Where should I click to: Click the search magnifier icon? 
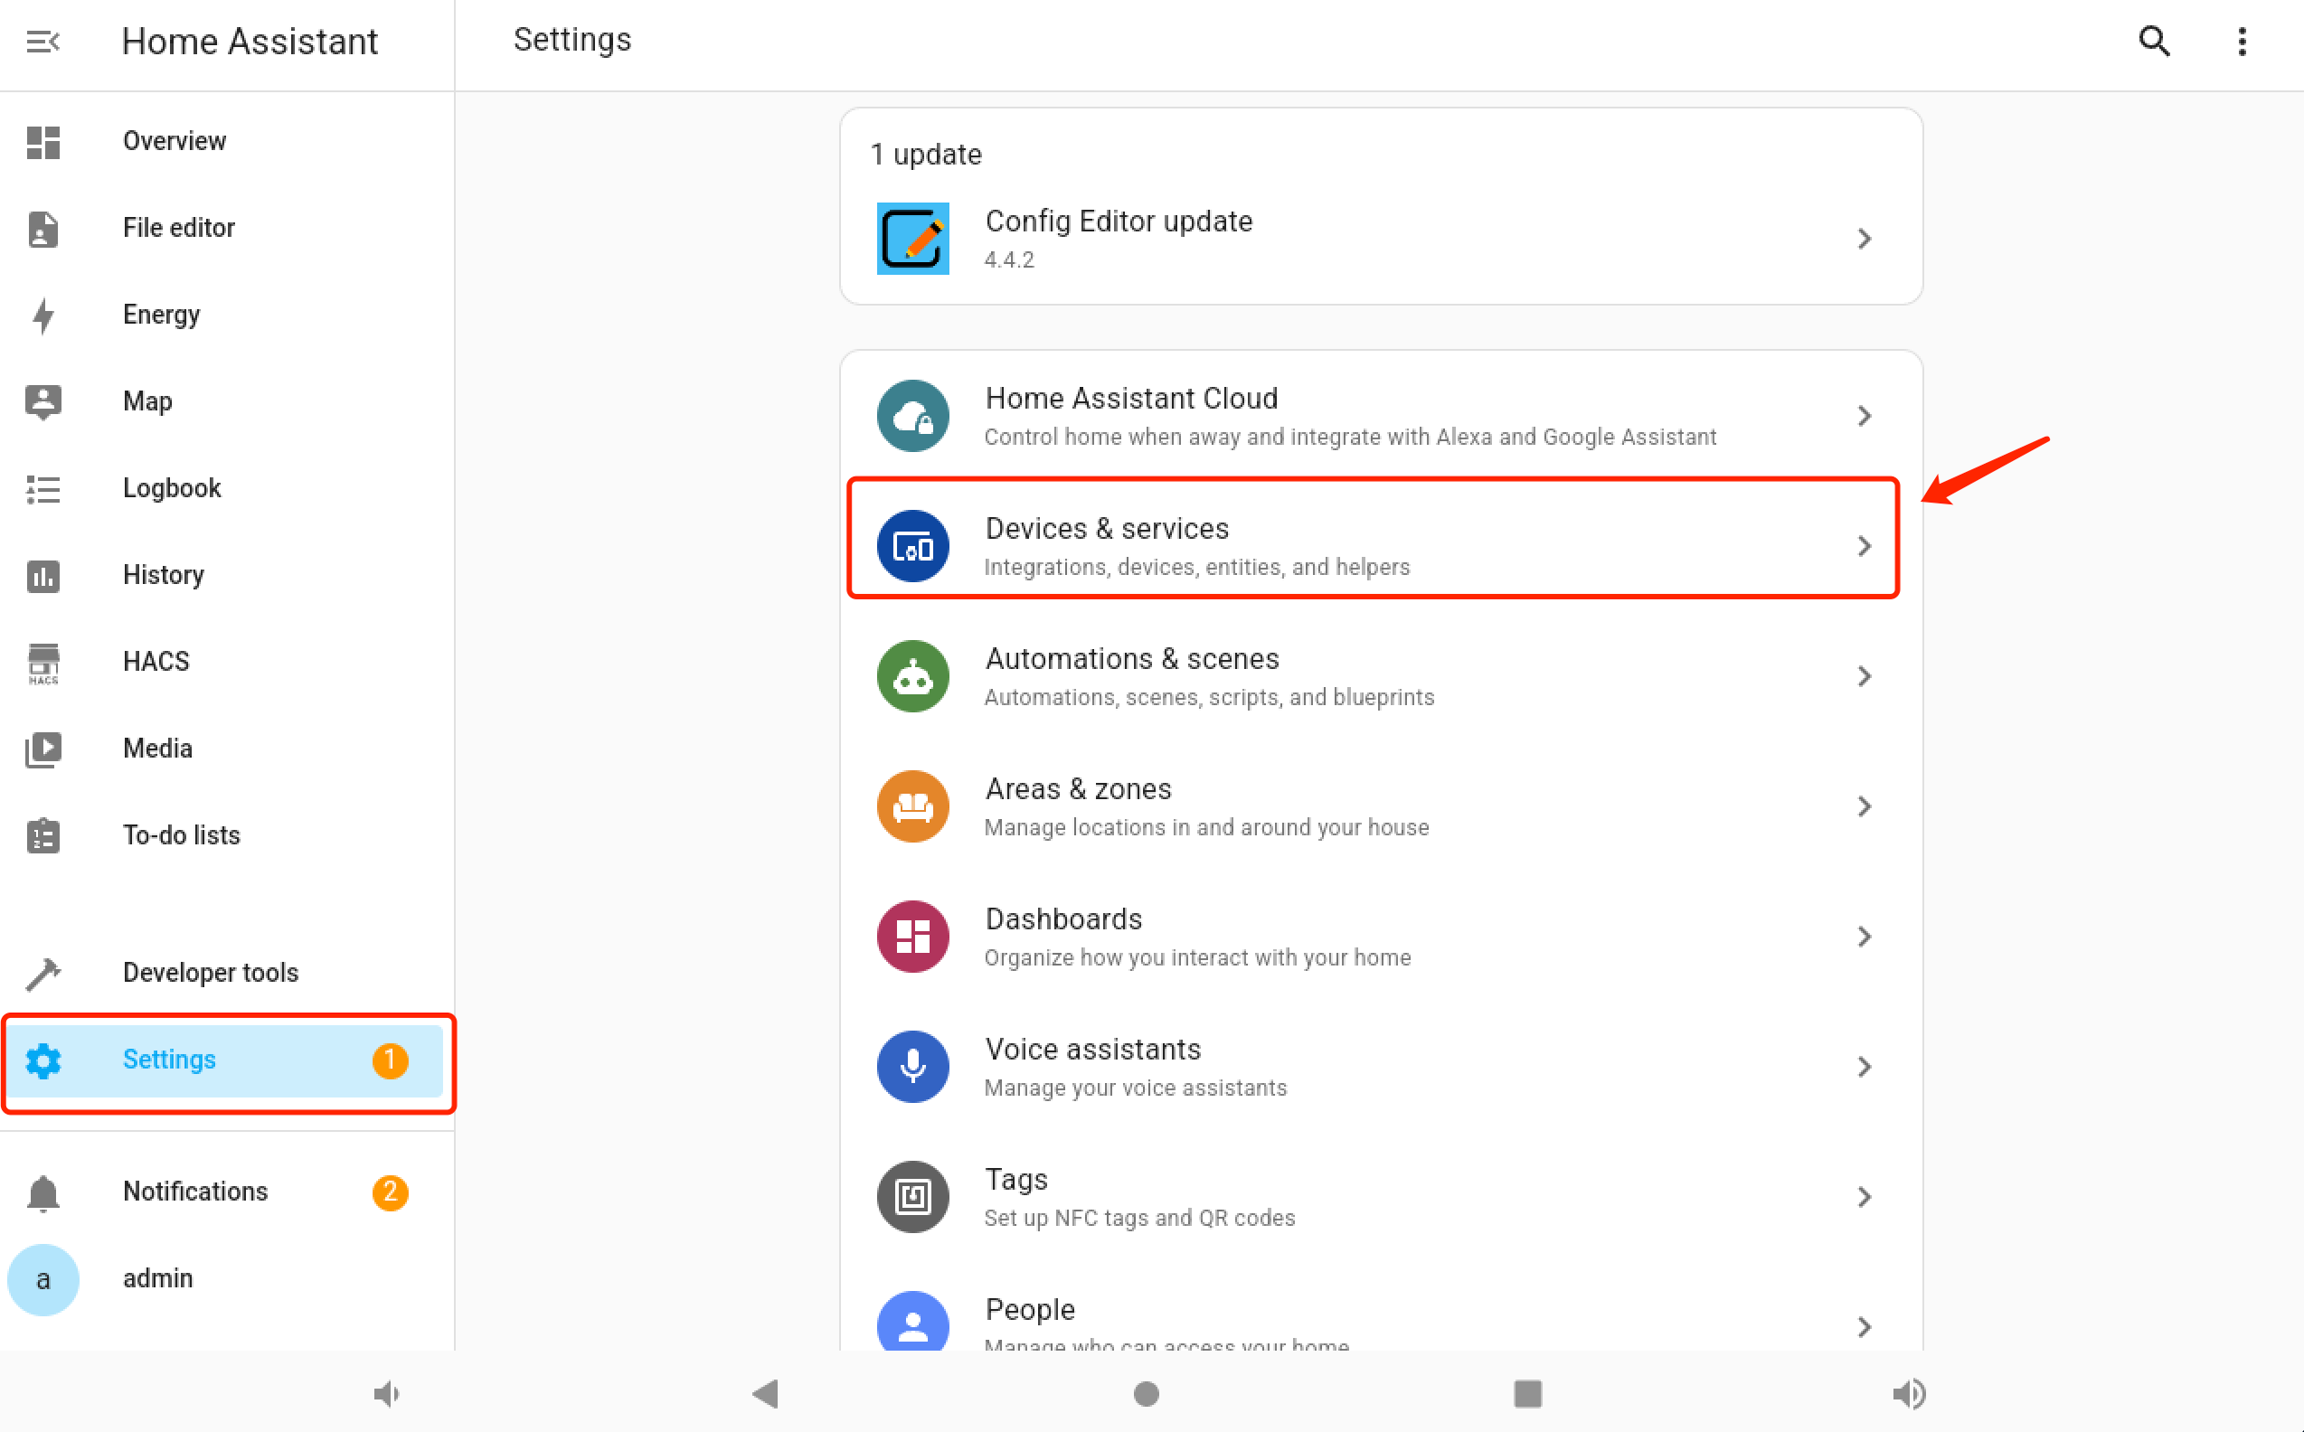(2154, 42)
